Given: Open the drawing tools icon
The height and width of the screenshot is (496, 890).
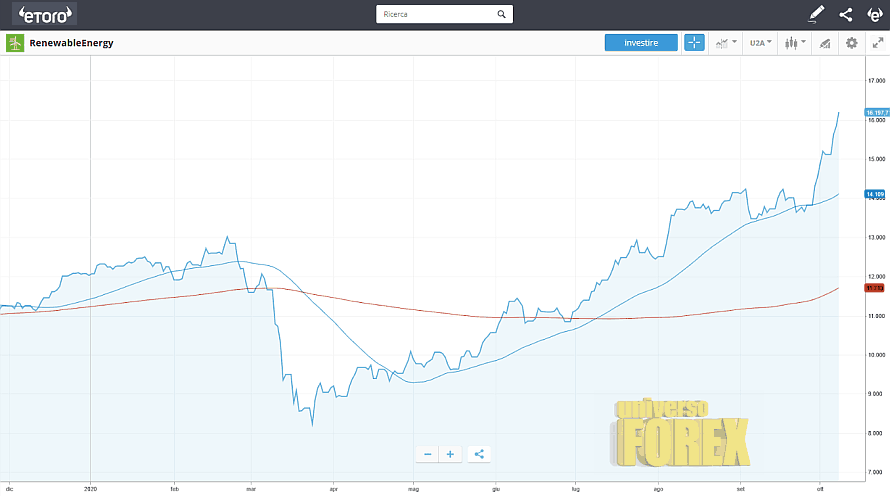Looking at the screenshot, I should pos(825,43).
